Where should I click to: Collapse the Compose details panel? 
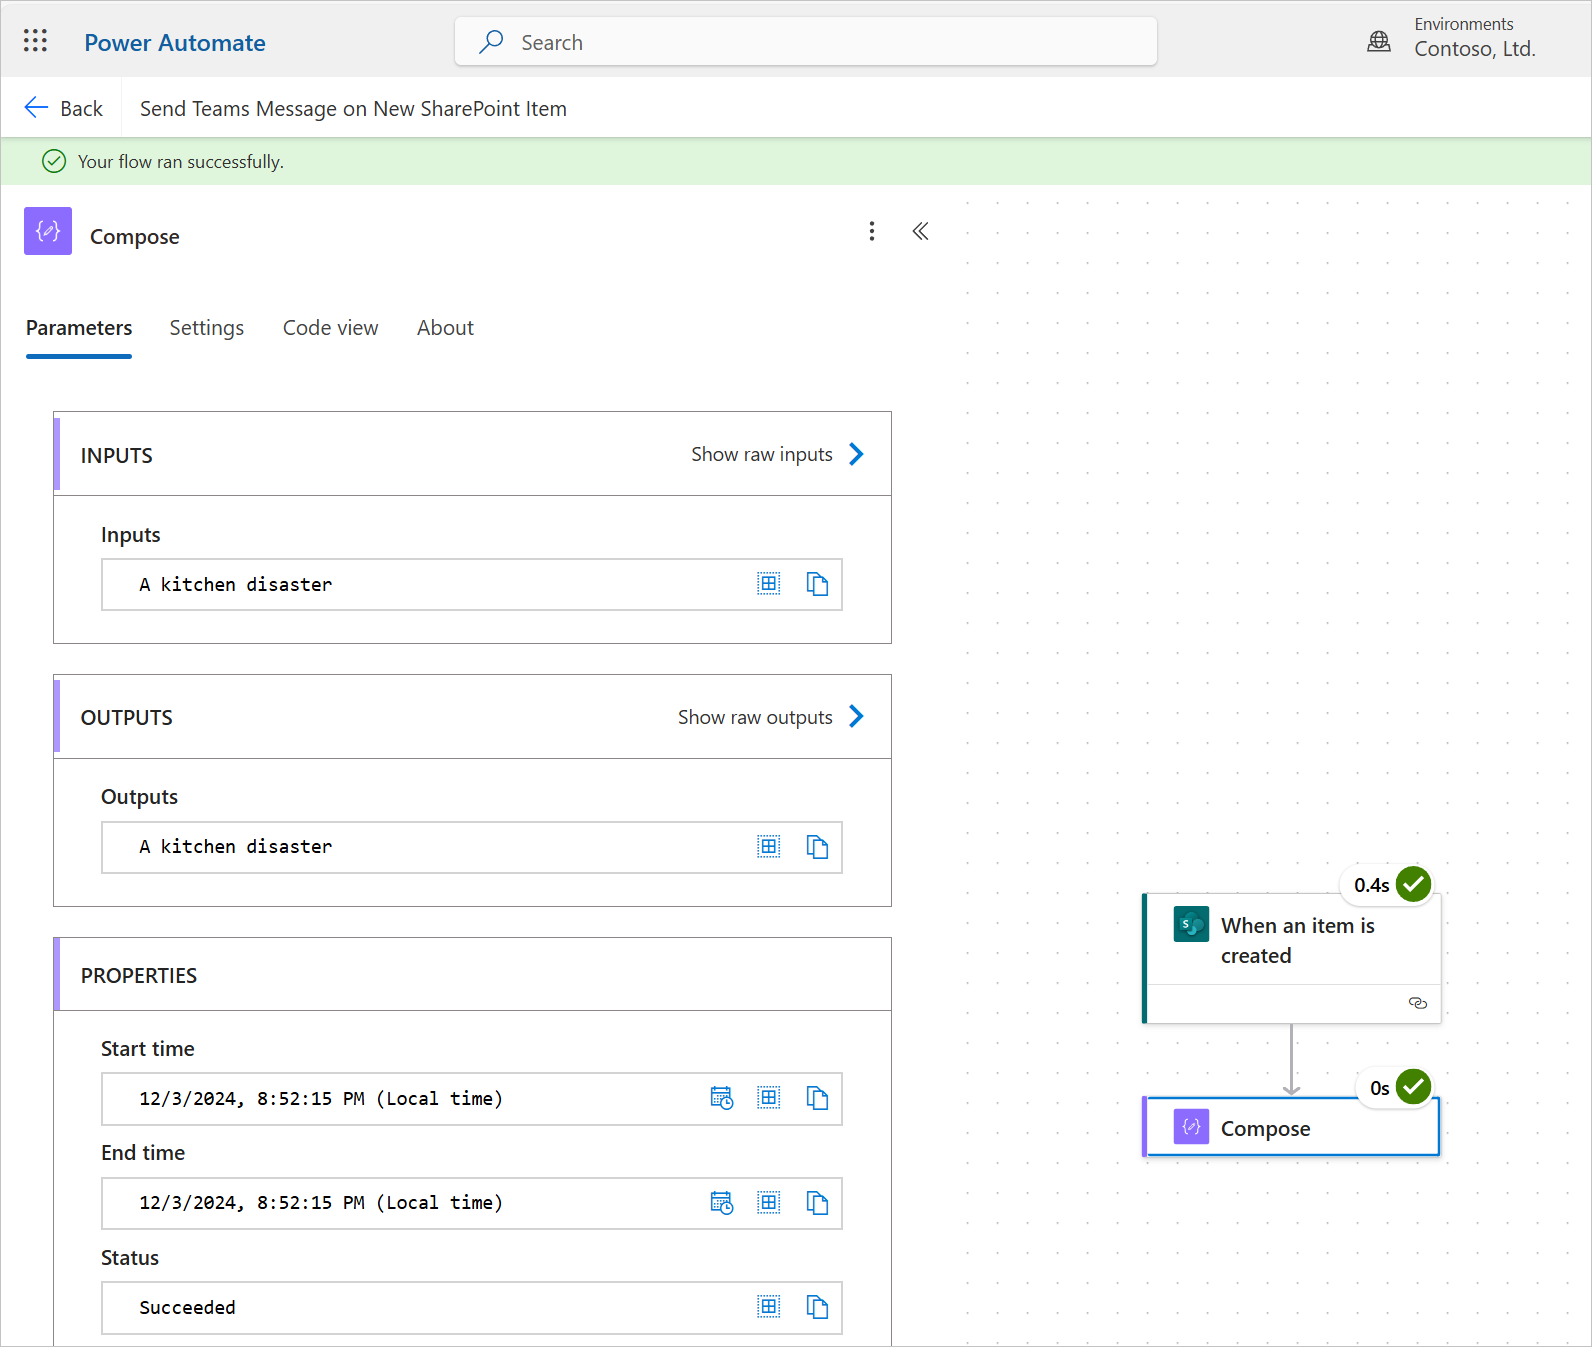click(920, 232)
